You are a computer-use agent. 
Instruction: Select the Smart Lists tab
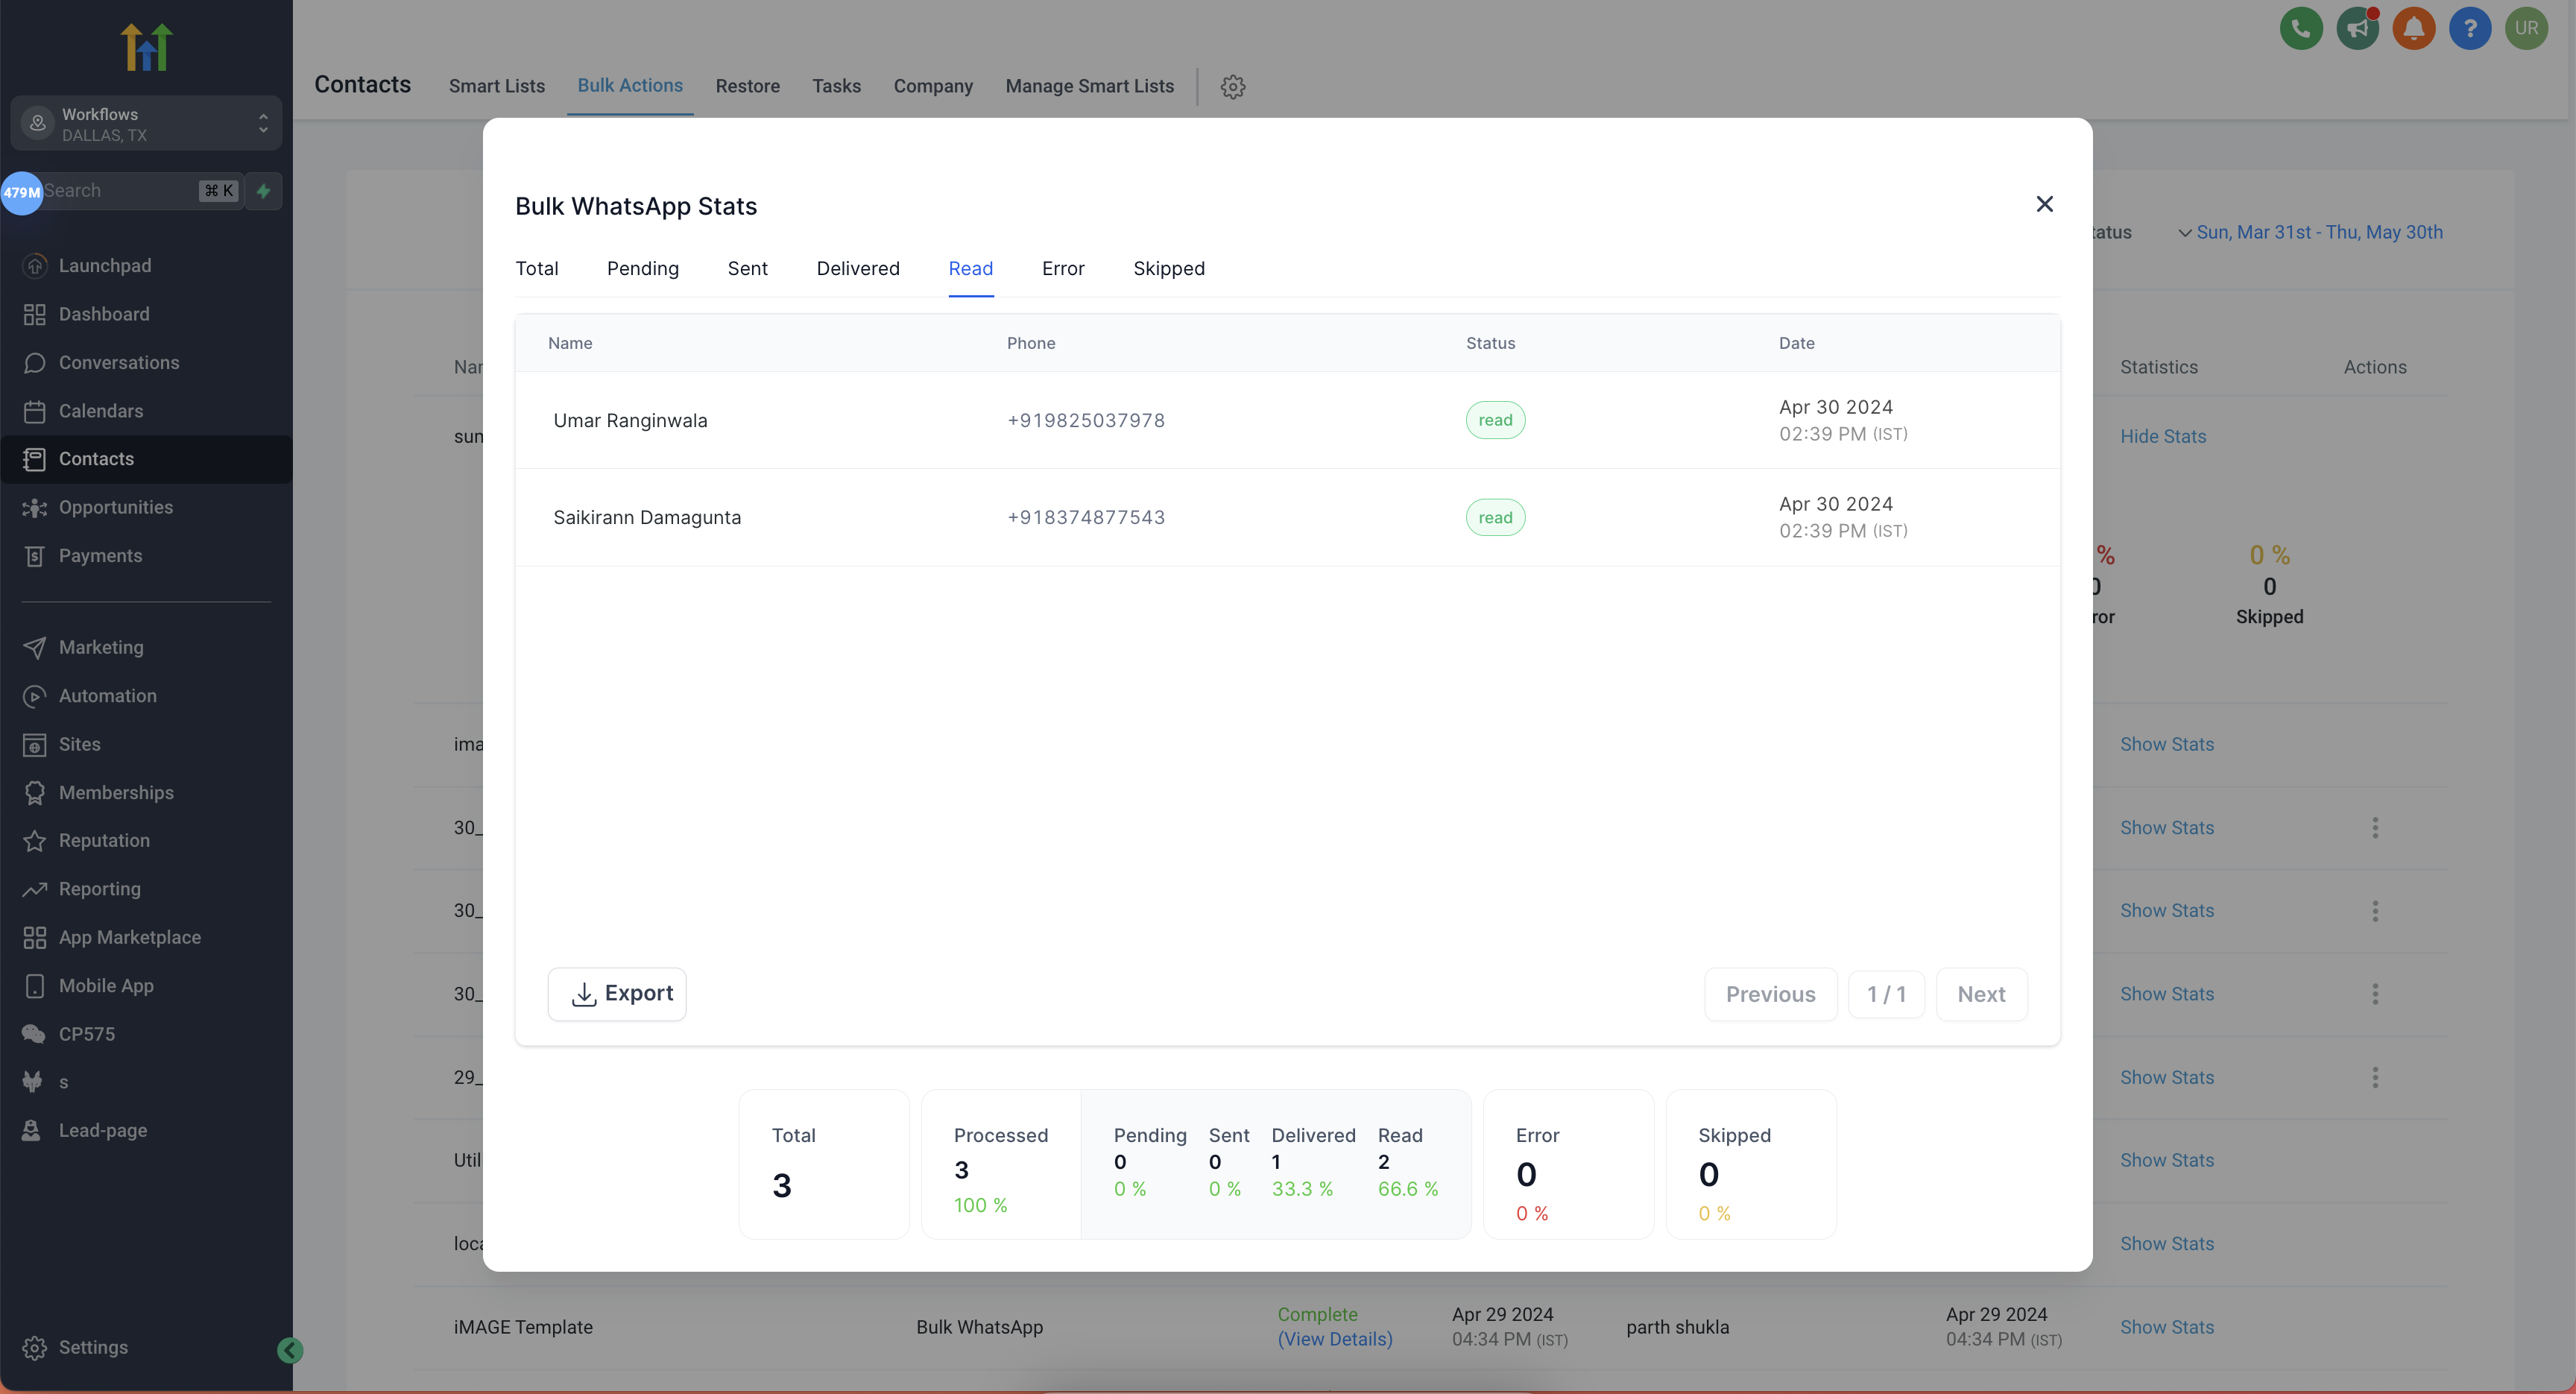(496, 86)
